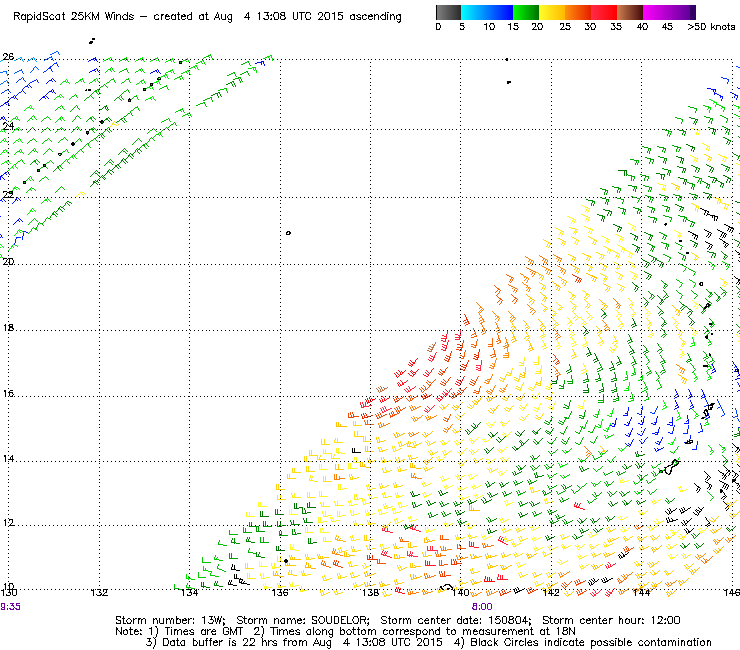Click the gray 0-5 knots legend swatch

point(448,12)
